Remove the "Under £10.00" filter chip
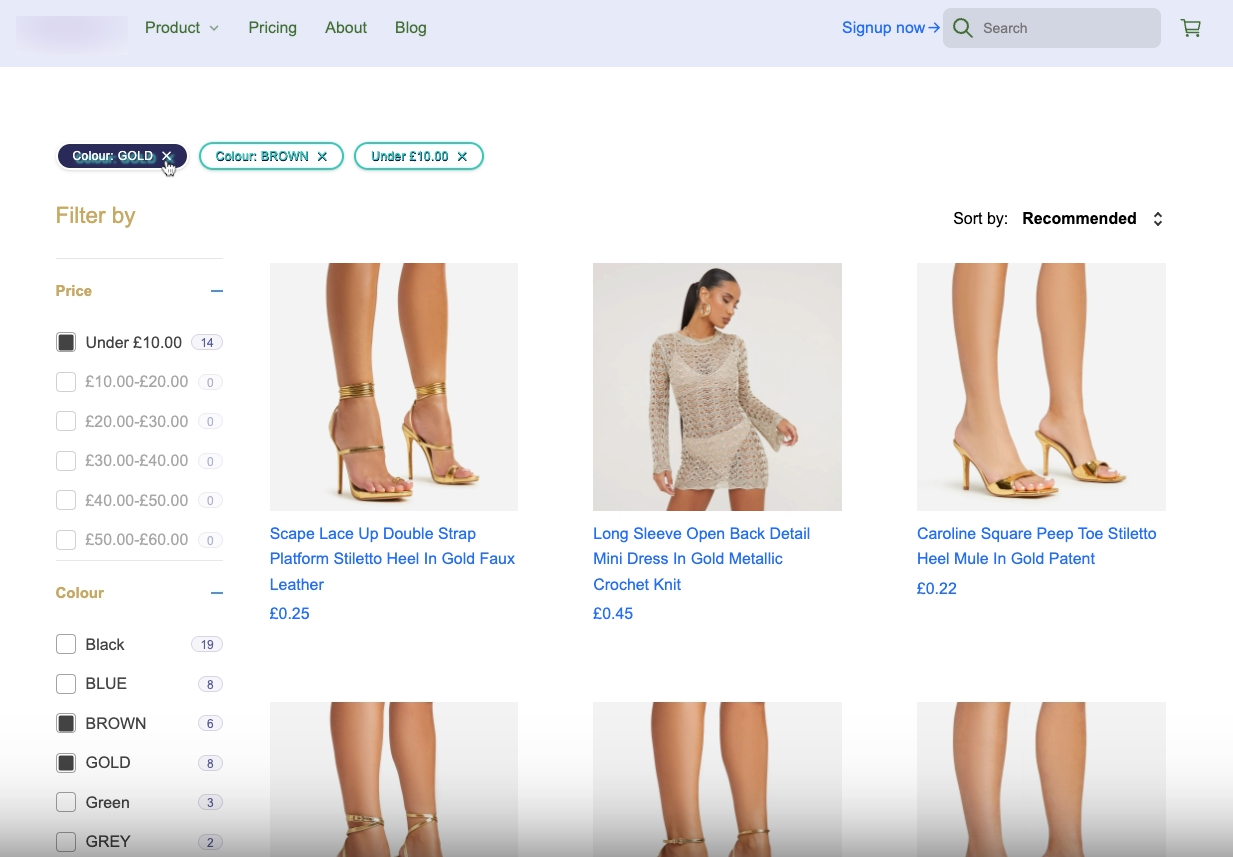 click(x=462, y=156)
